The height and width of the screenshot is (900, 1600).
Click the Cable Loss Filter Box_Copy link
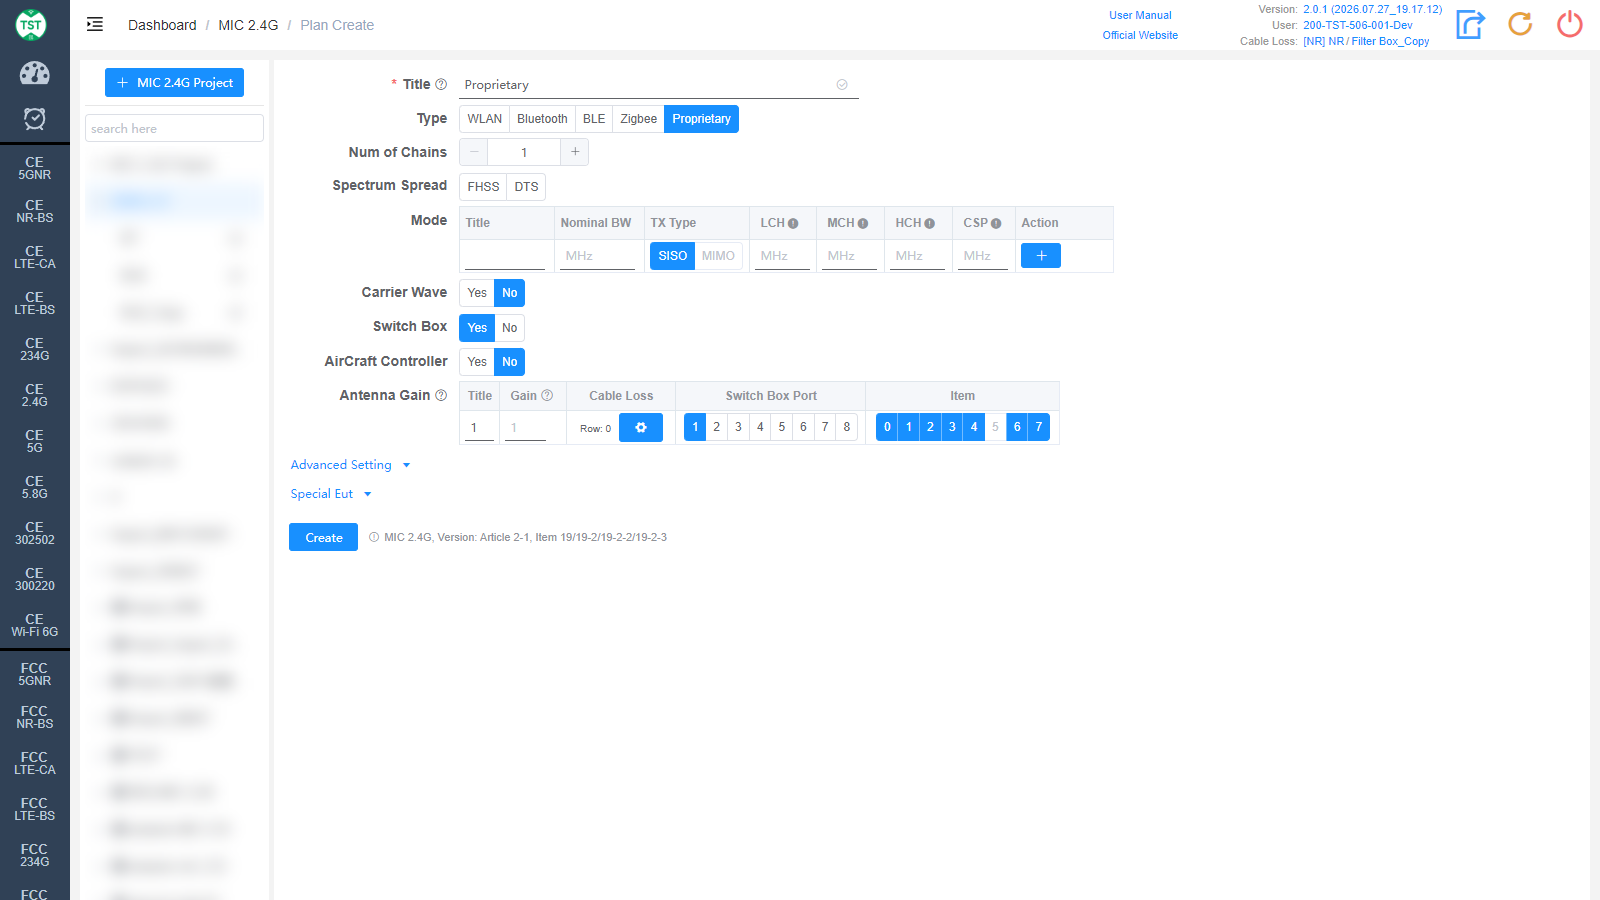(1366, 41)
